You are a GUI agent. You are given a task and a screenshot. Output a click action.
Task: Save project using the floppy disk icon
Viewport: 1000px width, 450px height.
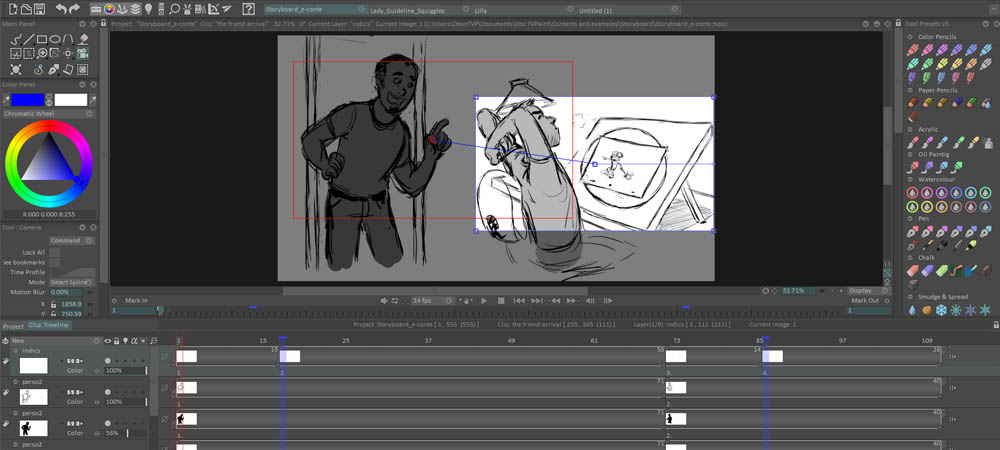tap(40, 10)
